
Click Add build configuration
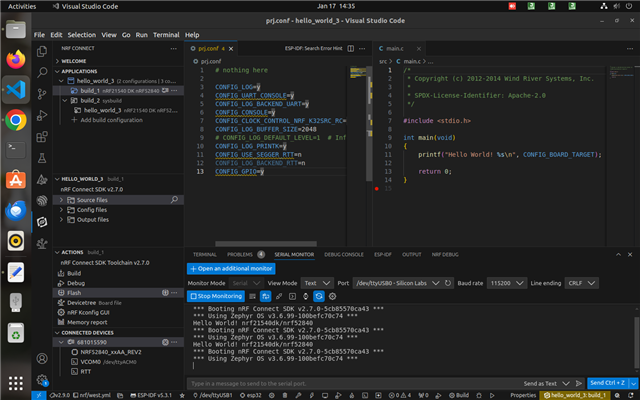tap(107, 120)
